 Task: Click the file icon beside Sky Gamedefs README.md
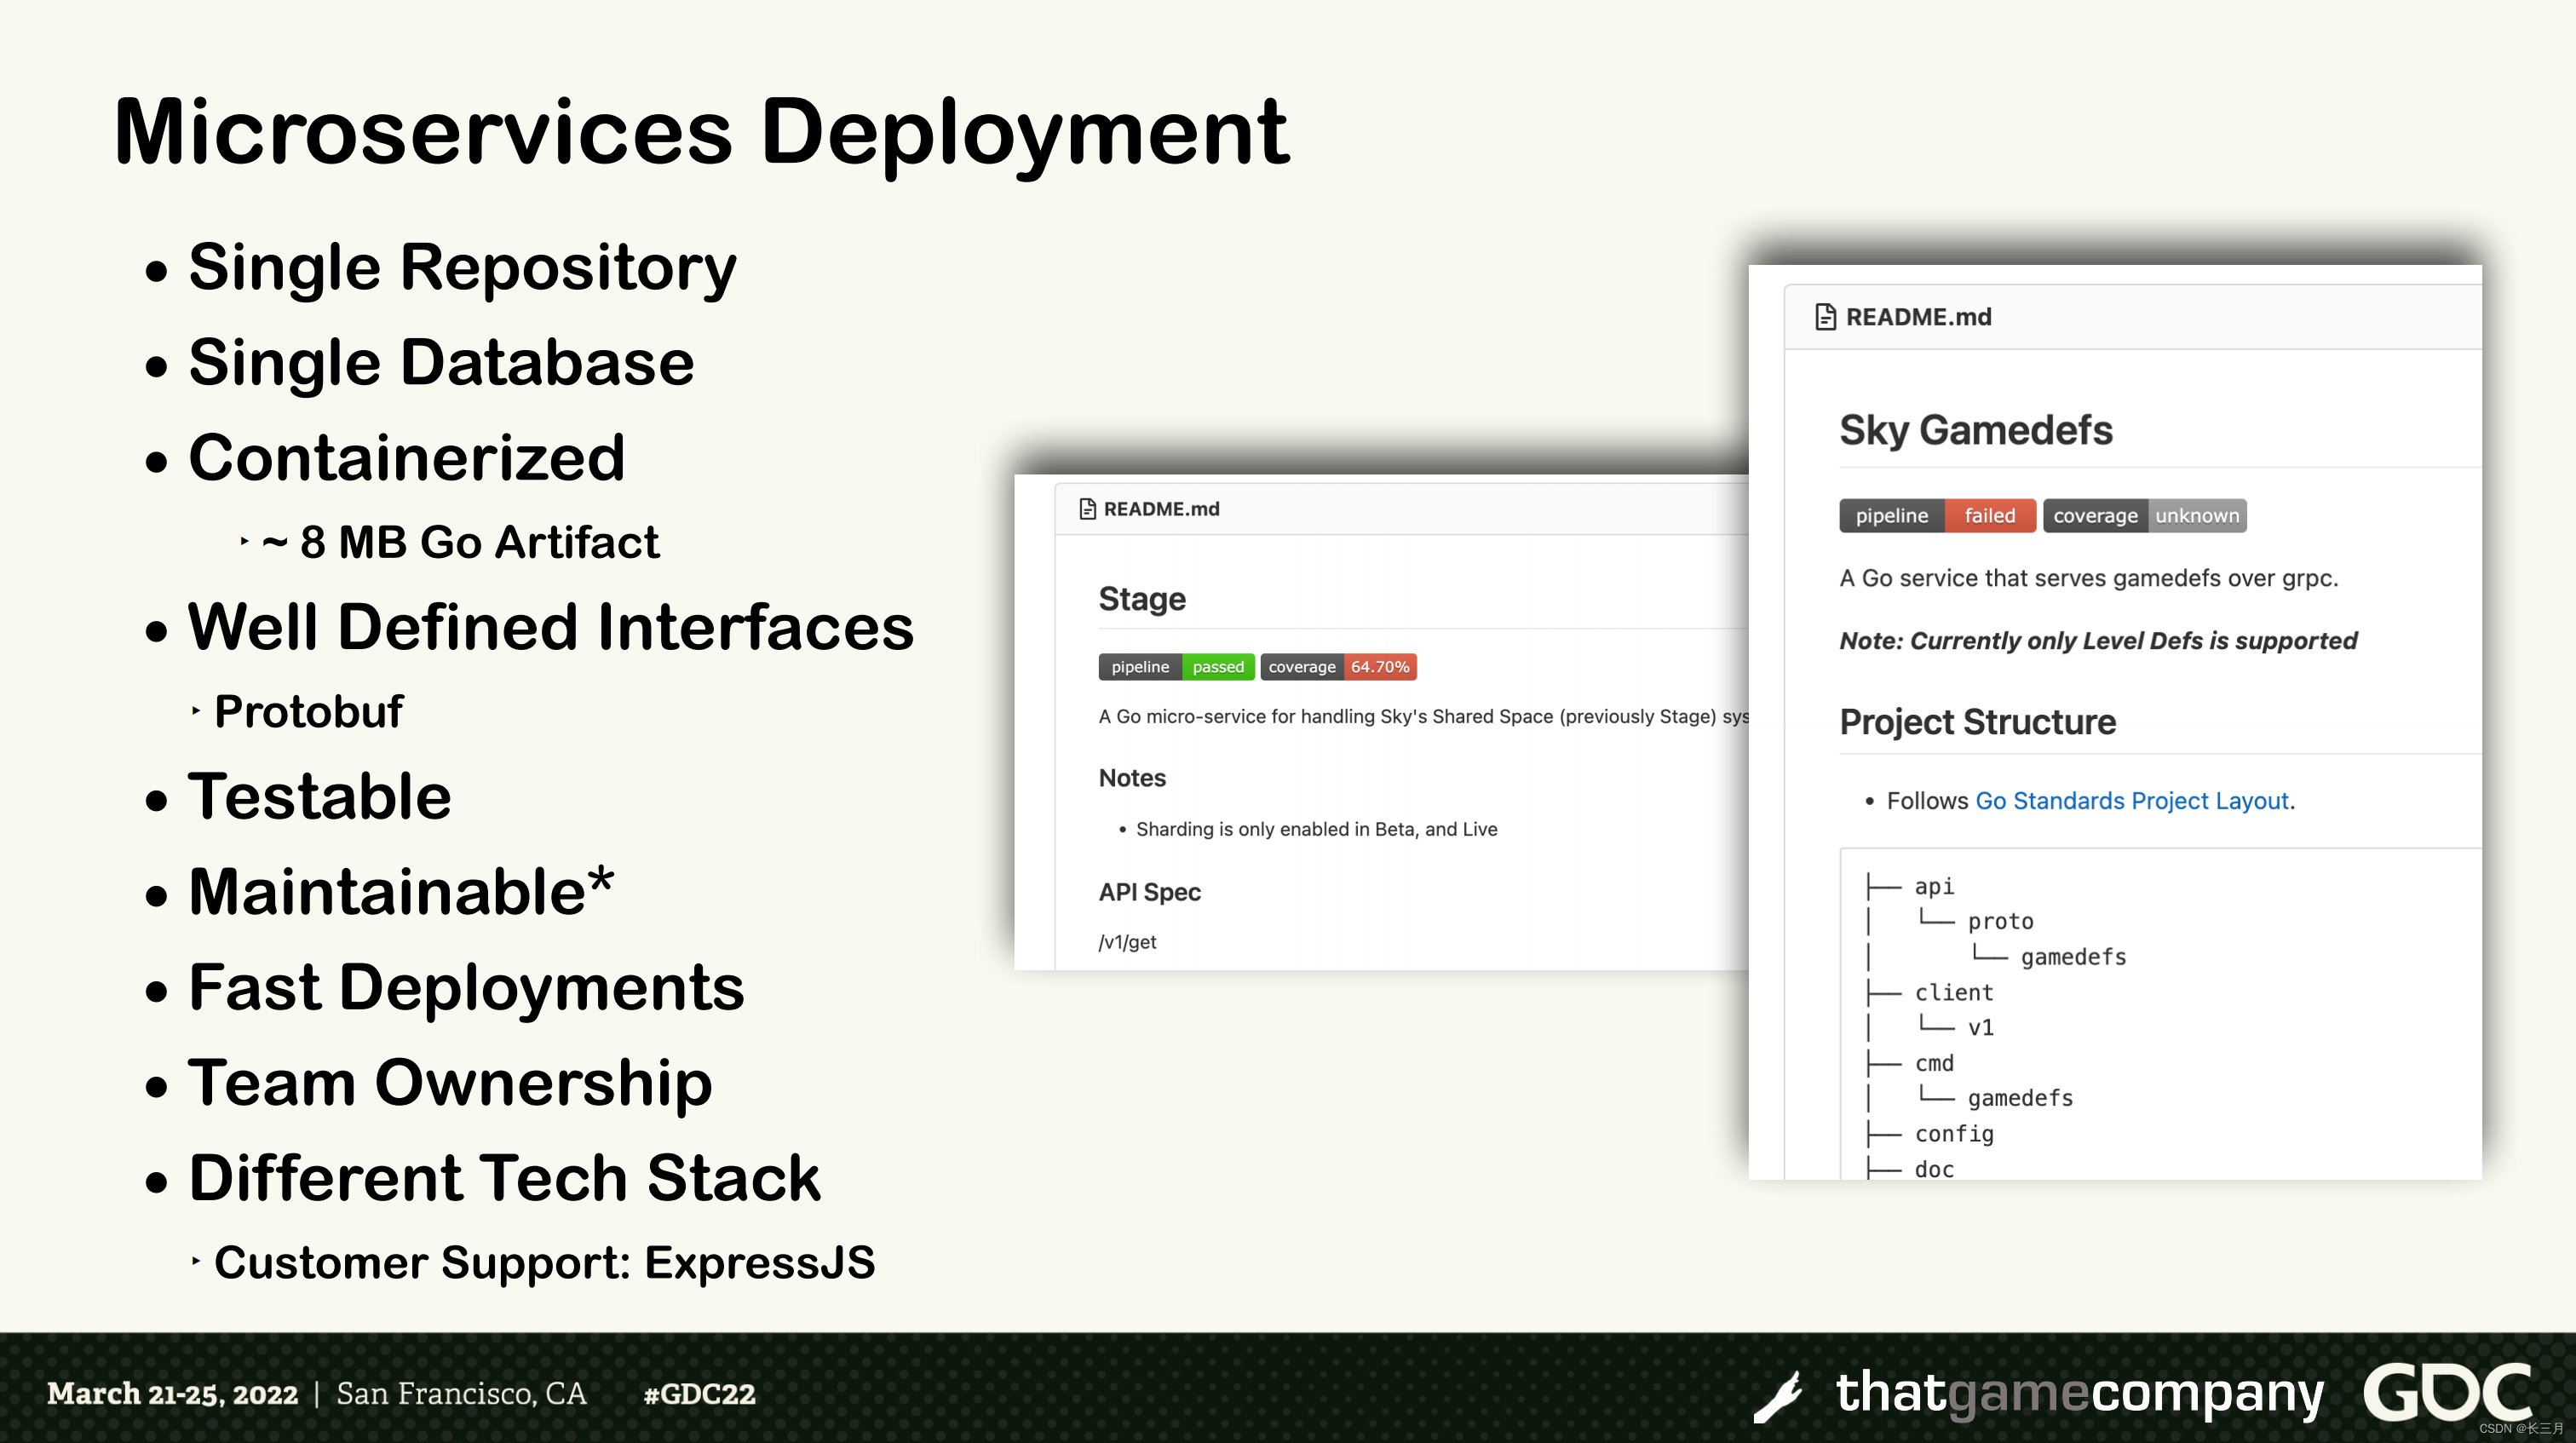(1825, 317)
